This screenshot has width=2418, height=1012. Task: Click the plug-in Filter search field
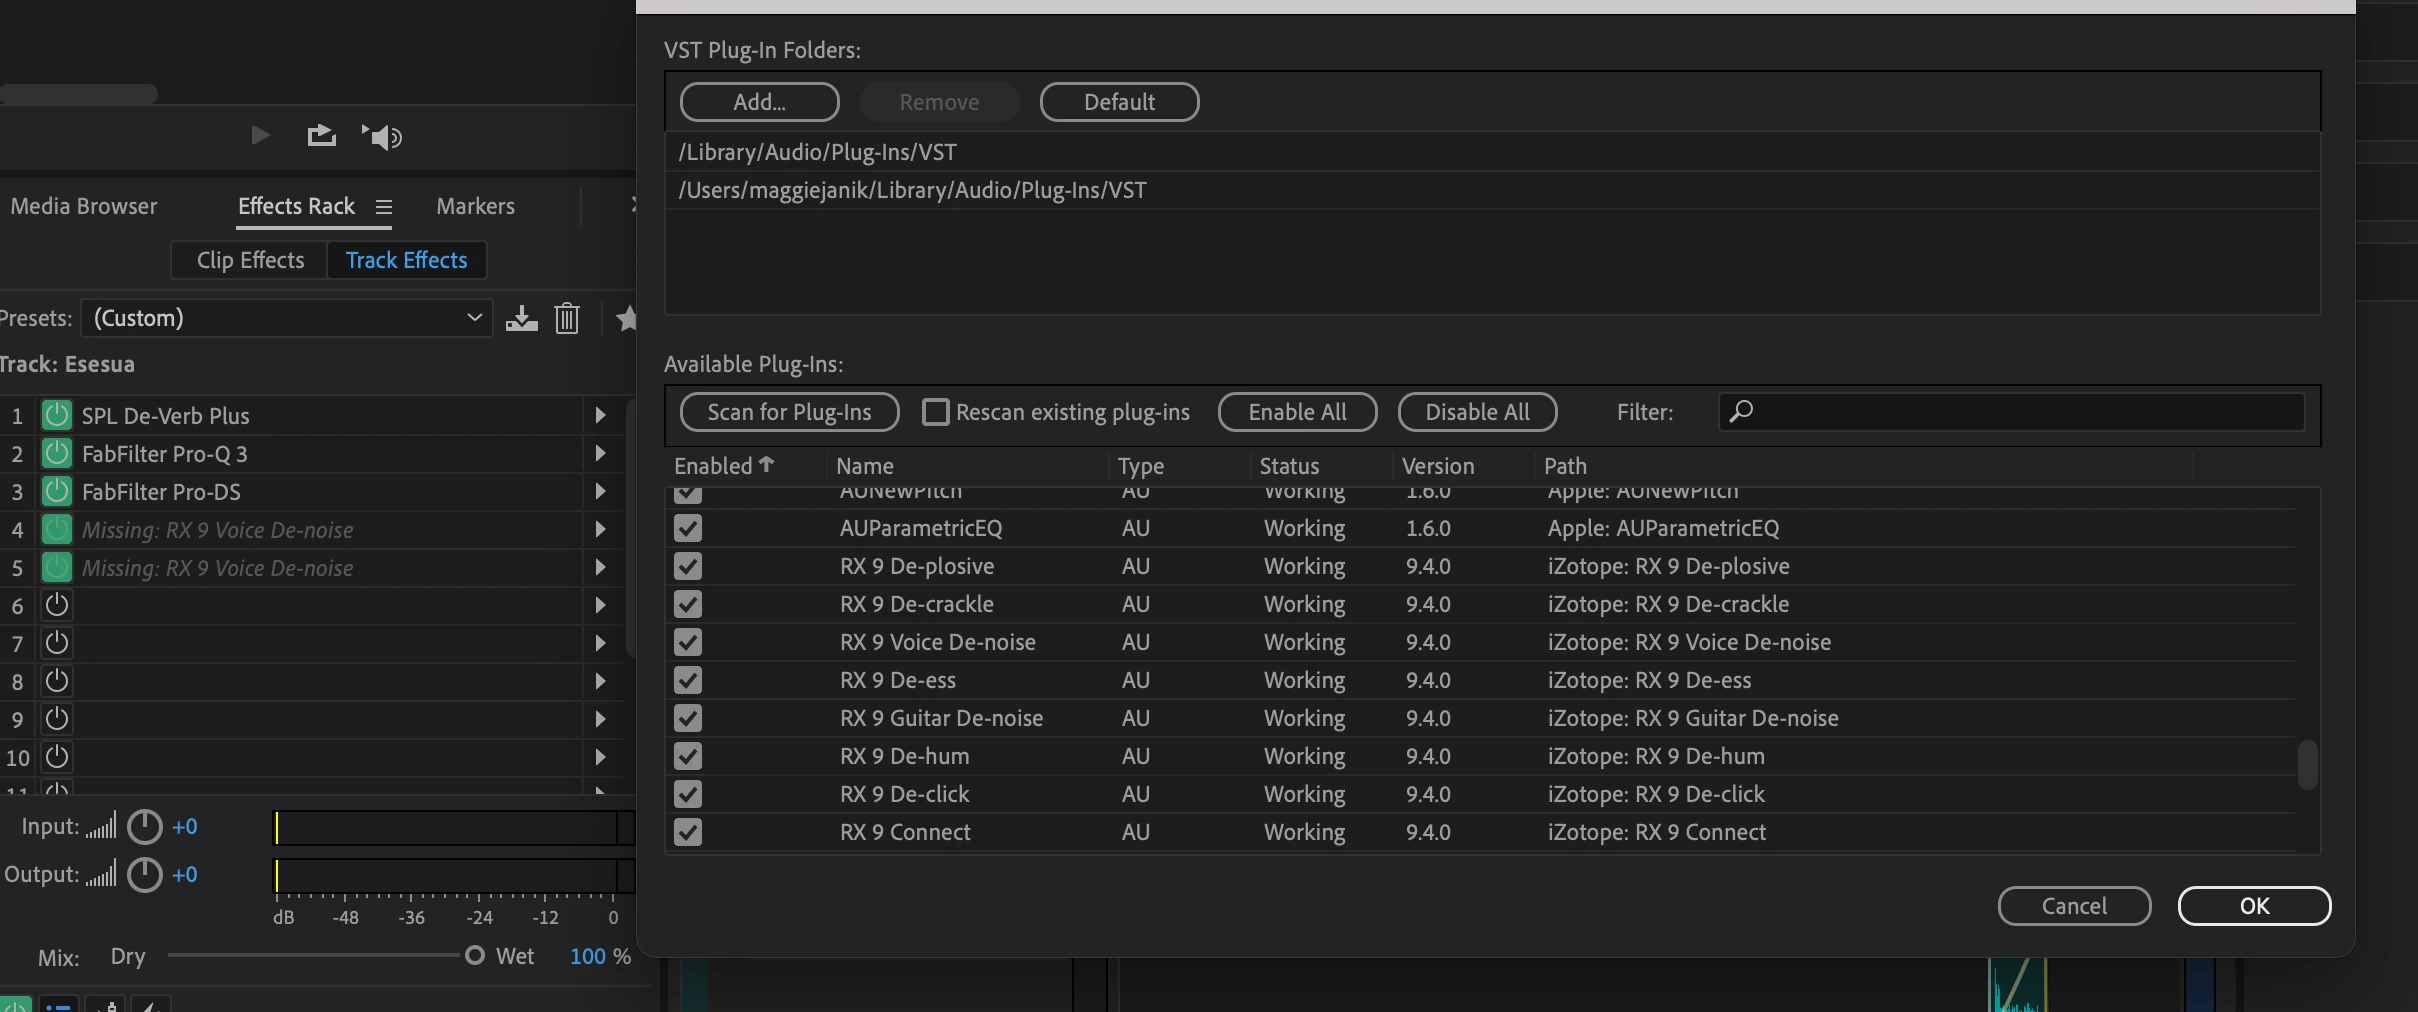point(2012,412)
